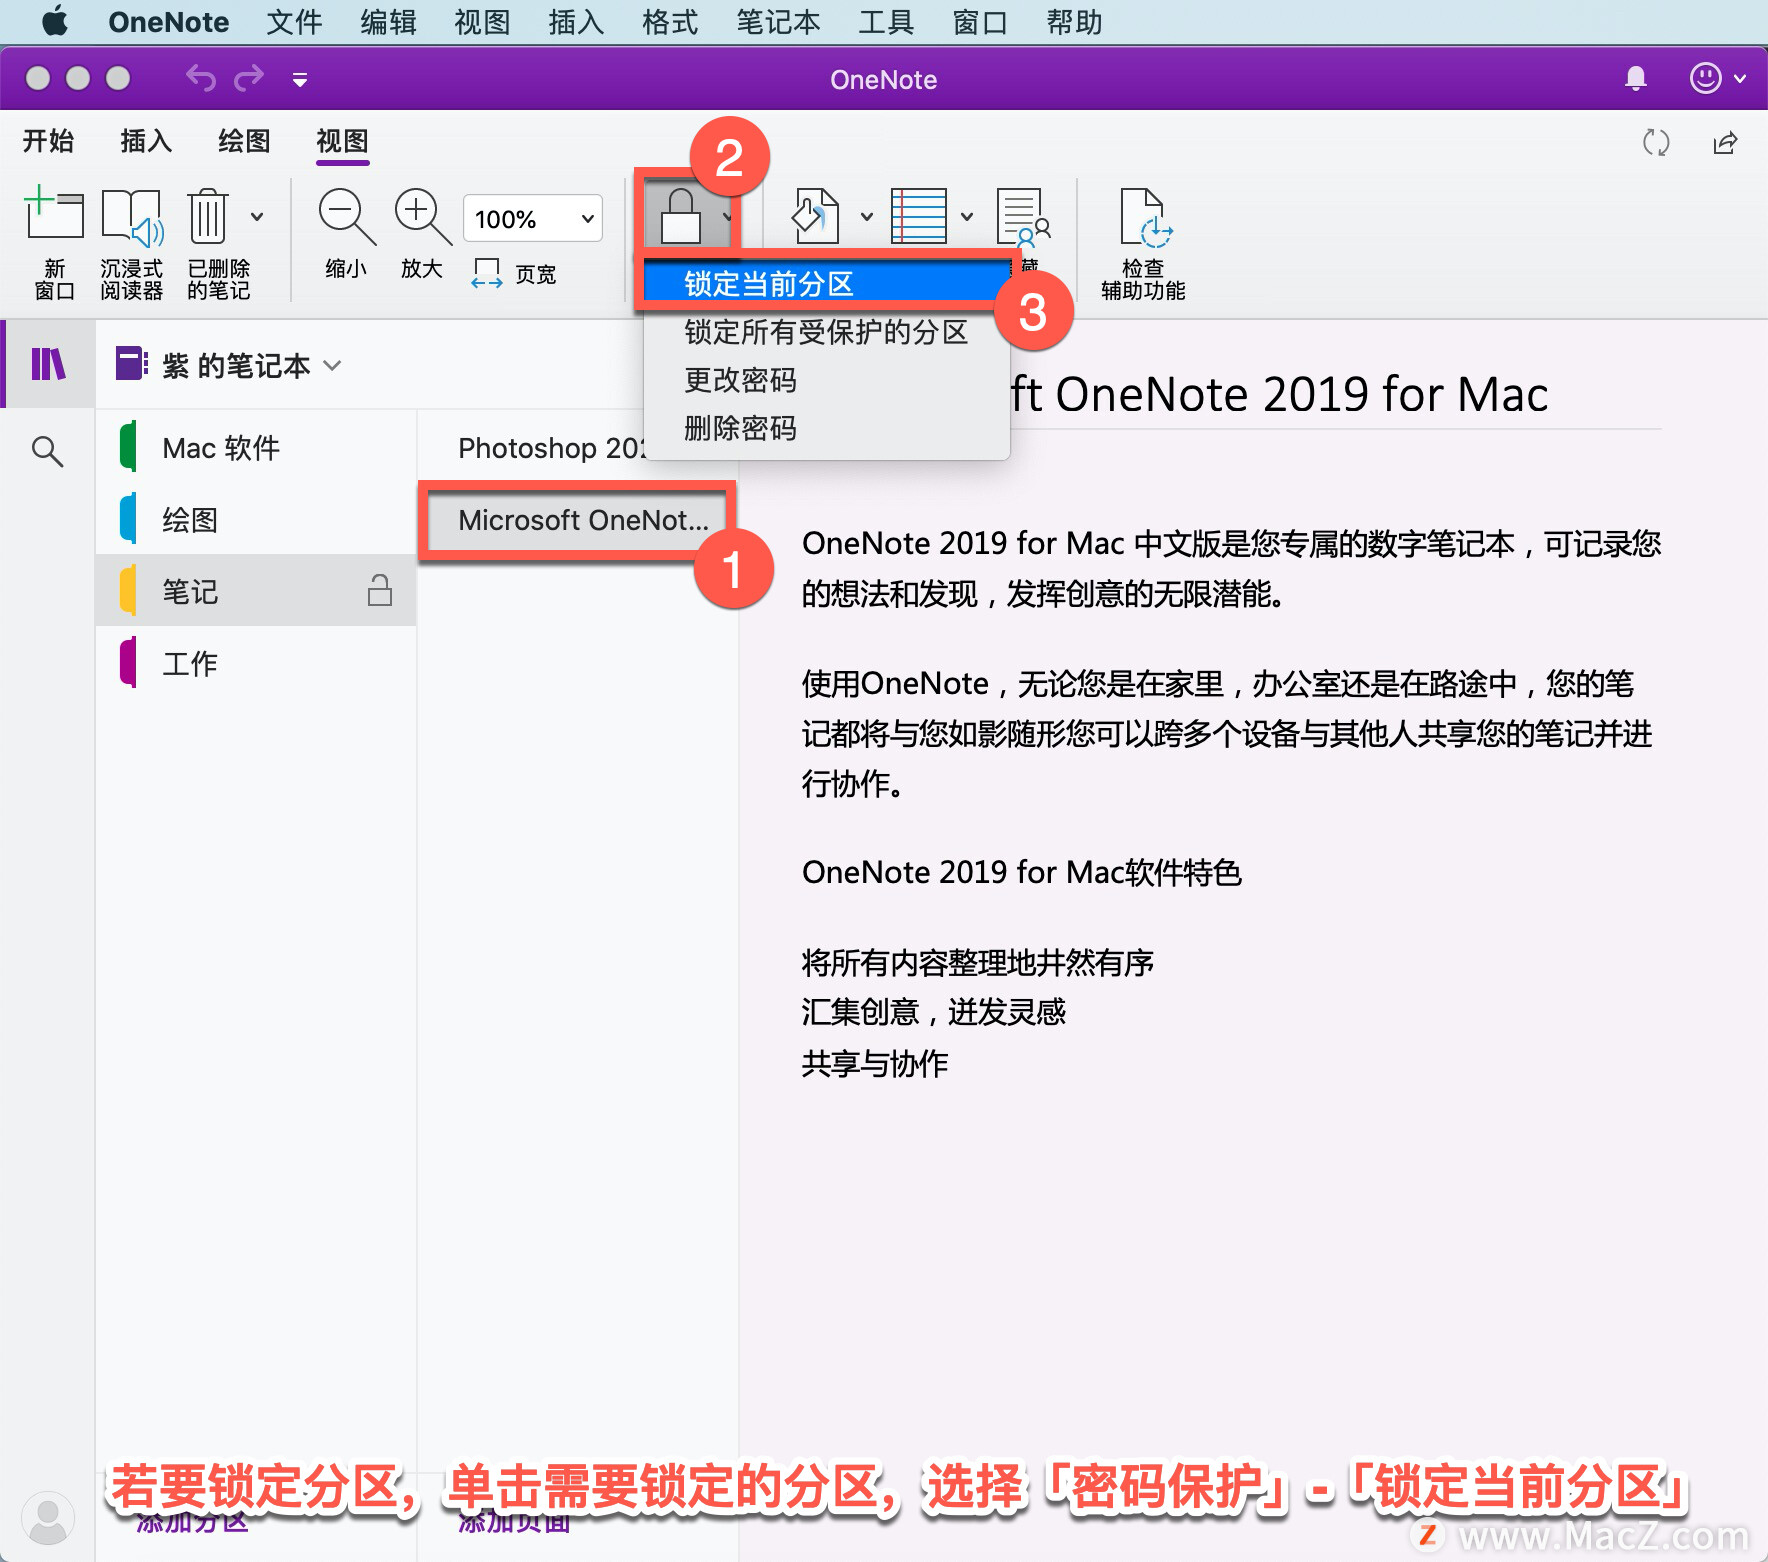Open the notifications bell
1768x1562 pixels.
pyautogui.click(x=1636, y=78)
